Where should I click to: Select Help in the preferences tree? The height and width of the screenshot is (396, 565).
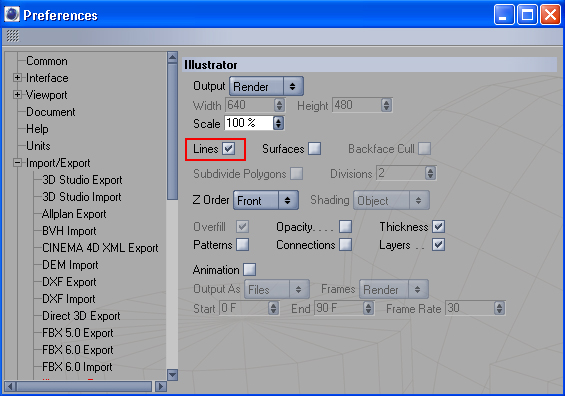tap(37, 129)
